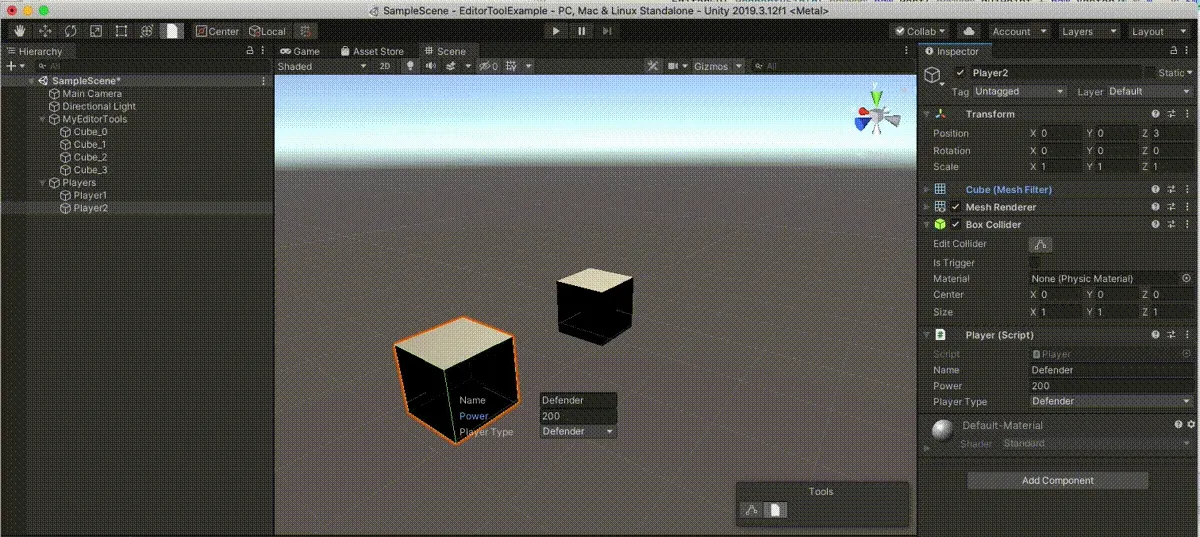Toggle scene audio with the speaker icon

pos(431,66)
